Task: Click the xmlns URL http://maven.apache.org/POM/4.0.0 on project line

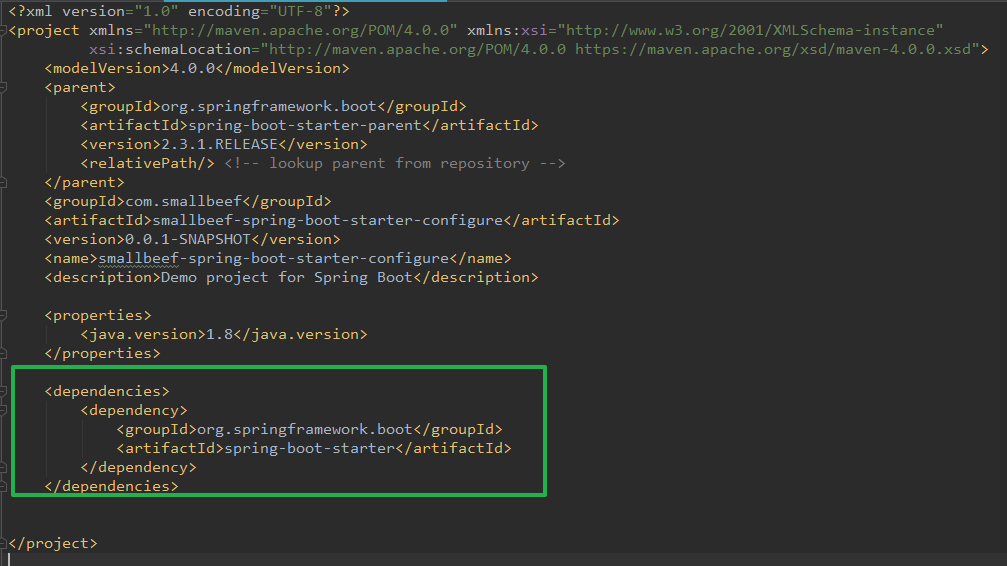Action: pos(300,30)
